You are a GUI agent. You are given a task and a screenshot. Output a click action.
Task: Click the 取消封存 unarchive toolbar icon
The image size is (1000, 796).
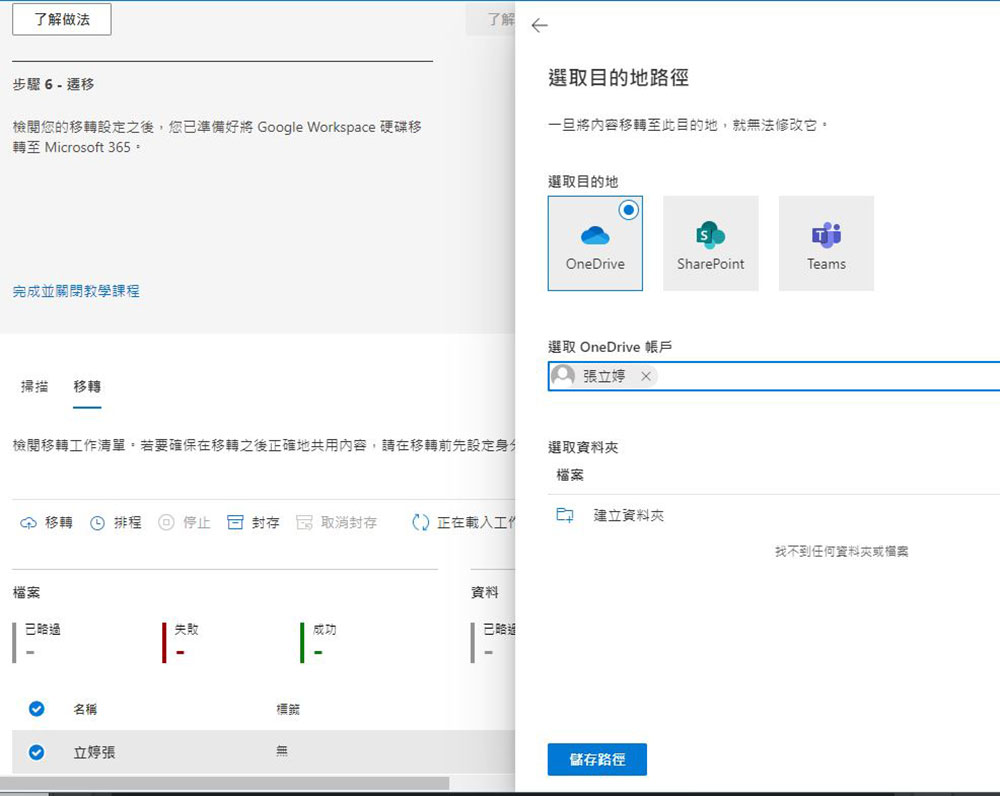pos(305,523)
